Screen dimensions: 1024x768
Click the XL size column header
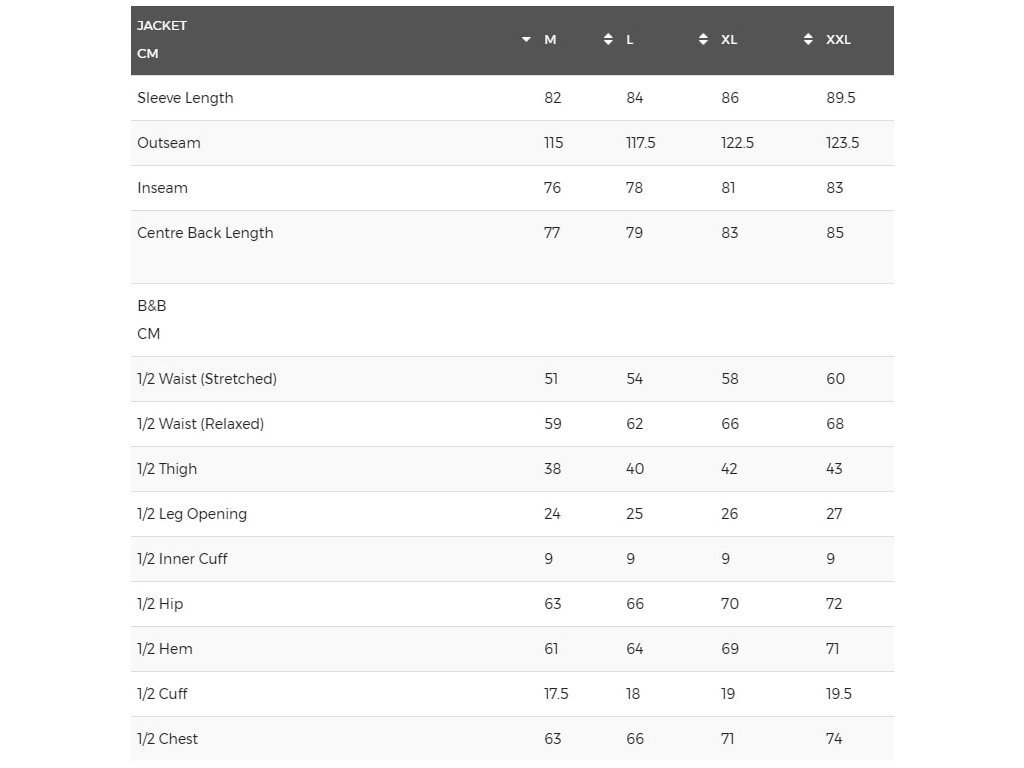[x=729, y=40]
